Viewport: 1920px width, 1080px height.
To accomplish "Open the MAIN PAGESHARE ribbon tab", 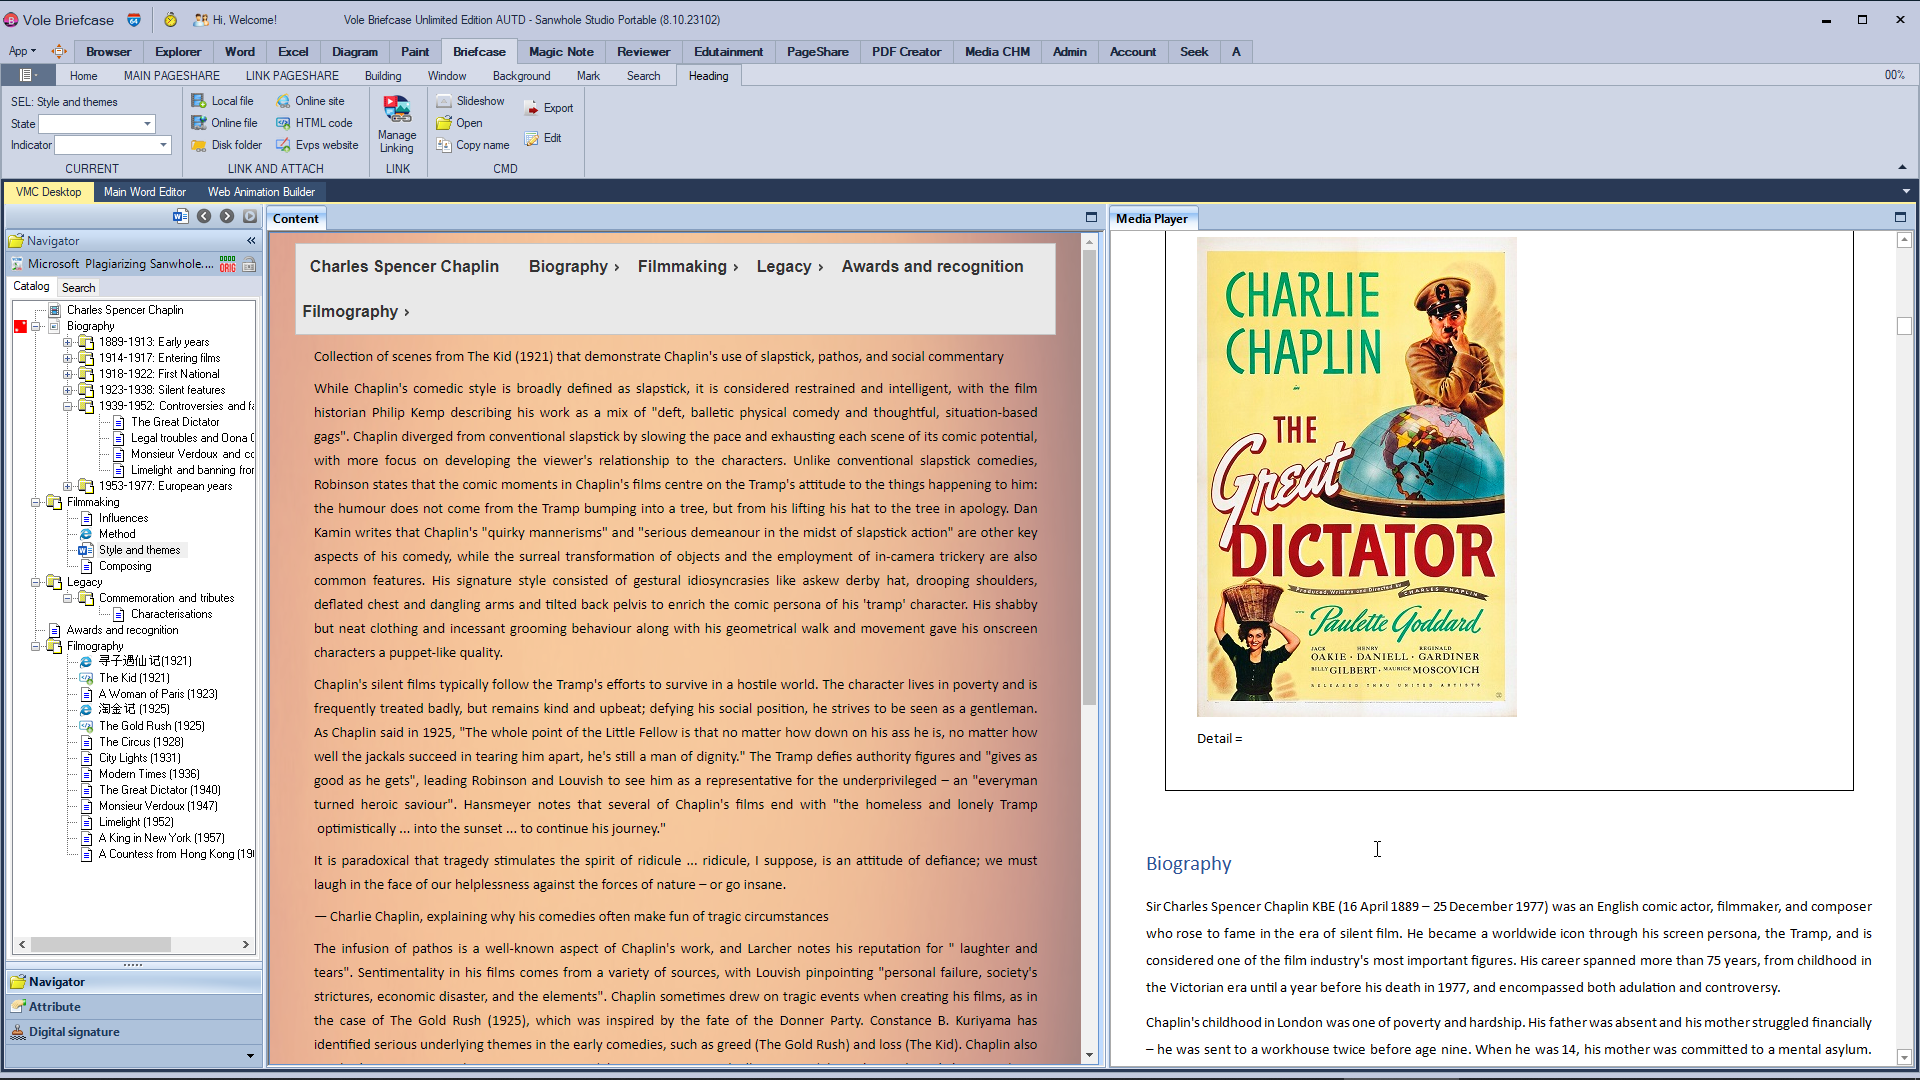I will 172,76.
